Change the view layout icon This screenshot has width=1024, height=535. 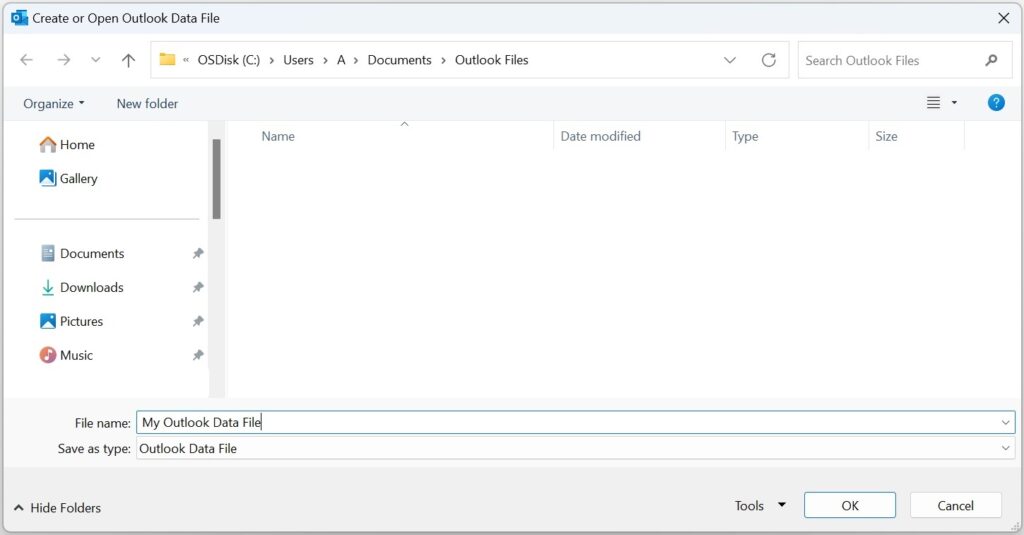click(x=933, y=103)
